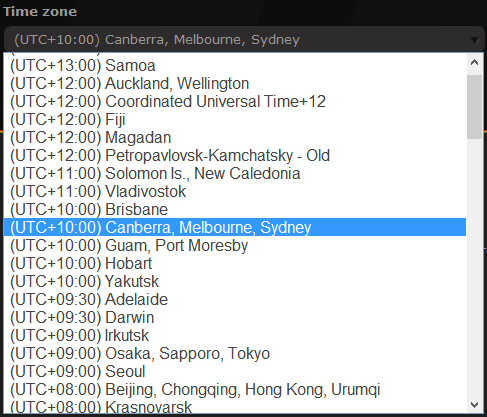Select (UTC+10:00) Hobart

(235, 263)
